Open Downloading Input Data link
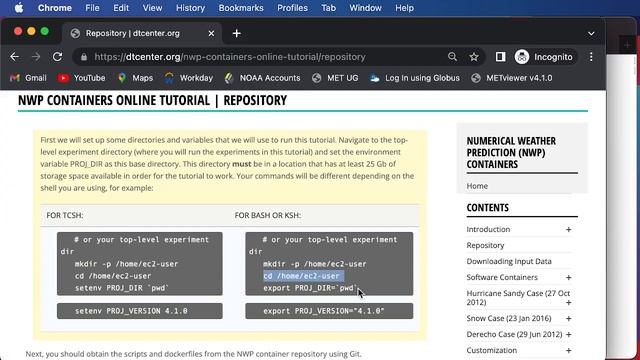Viewport: 640px width, 360px height. pyautogui.click(x=509, y=261)
